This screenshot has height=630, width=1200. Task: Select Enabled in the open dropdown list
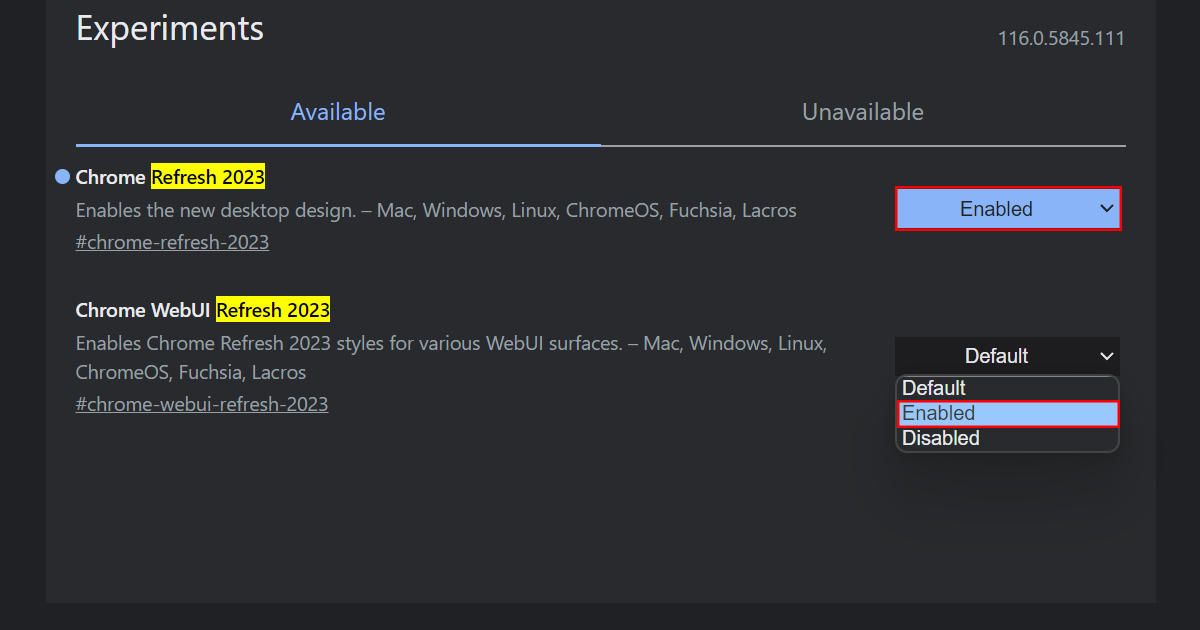coord(1007,413)
